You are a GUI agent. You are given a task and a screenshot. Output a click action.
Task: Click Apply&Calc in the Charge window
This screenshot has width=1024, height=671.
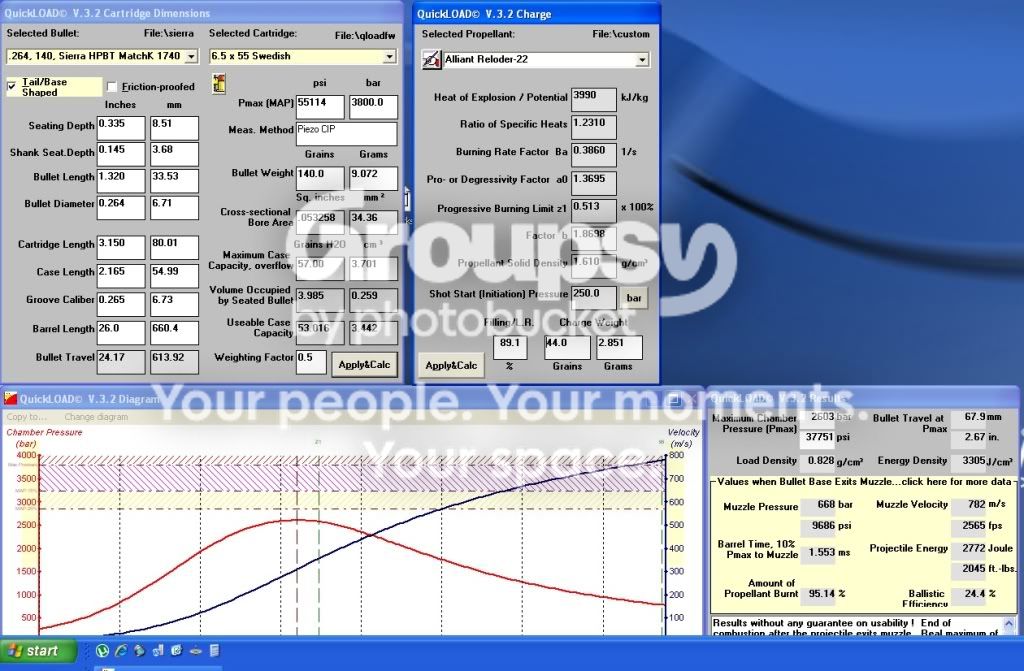[x=451, y=365]
